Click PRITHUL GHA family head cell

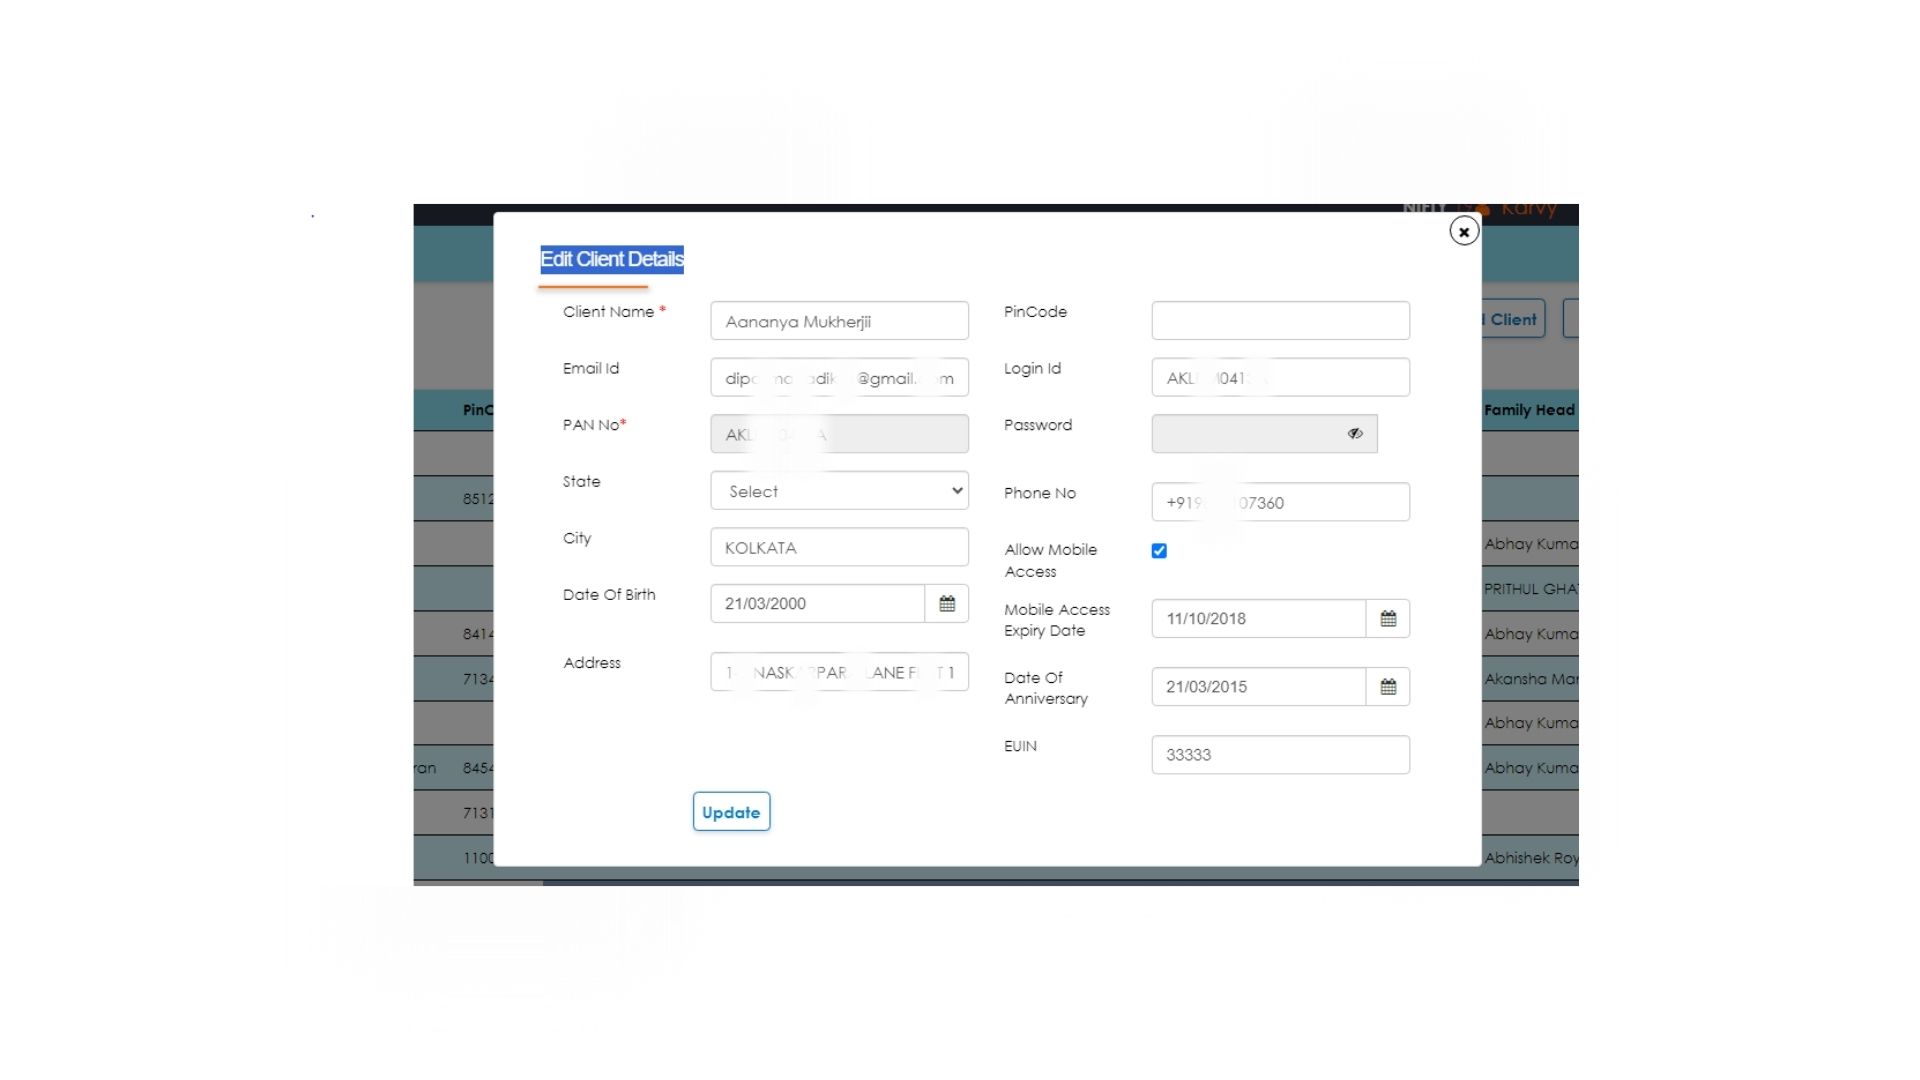1530,589
